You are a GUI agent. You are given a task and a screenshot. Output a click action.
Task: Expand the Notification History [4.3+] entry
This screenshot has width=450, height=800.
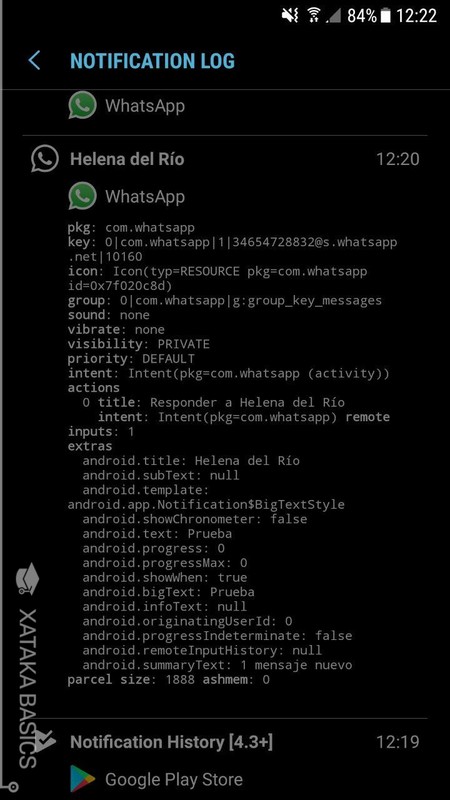click(224, 741)
